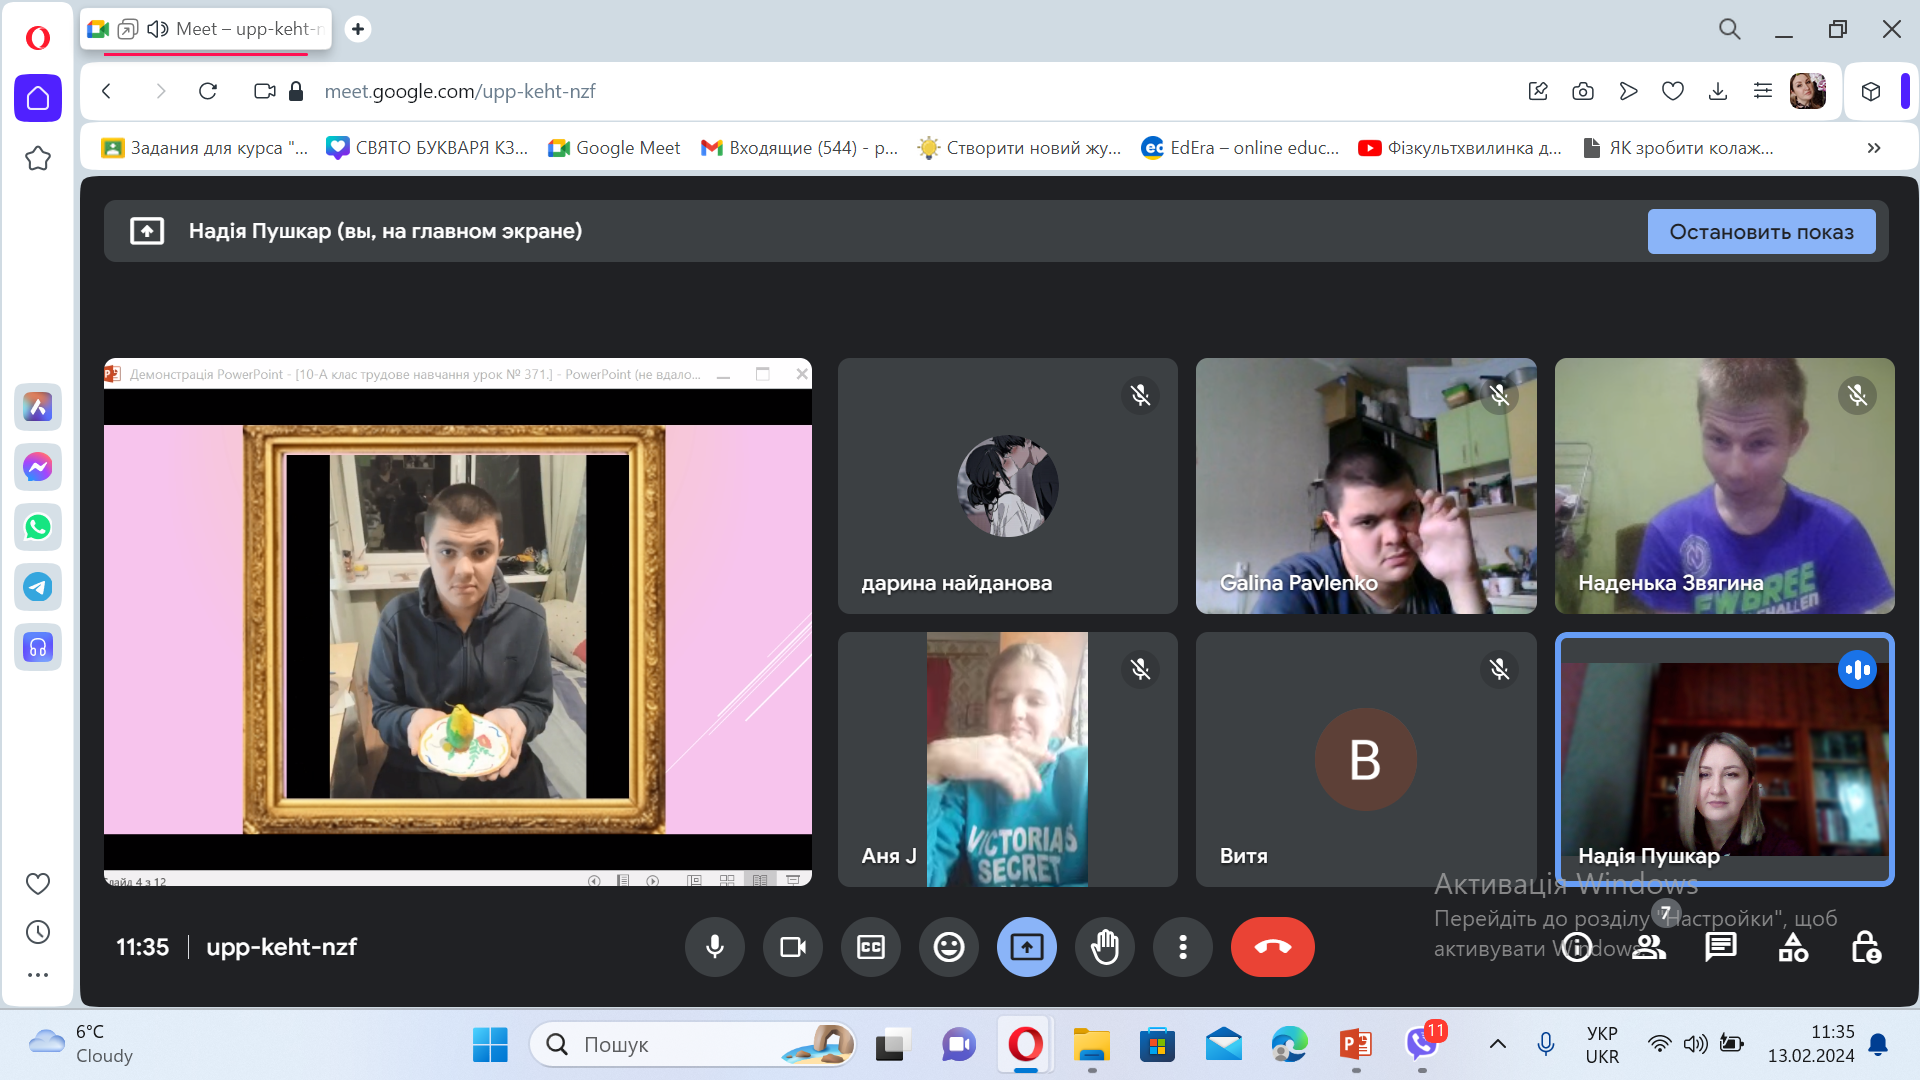
Task: Open sidebar setup three dots
Action: coord(38,975)
